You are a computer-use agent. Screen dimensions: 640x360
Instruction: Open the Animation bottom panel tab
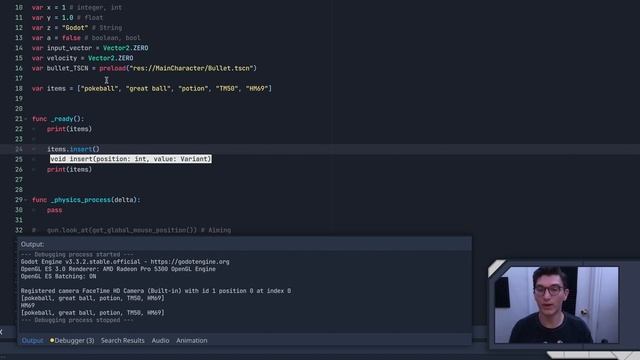(x=192, y=340)
